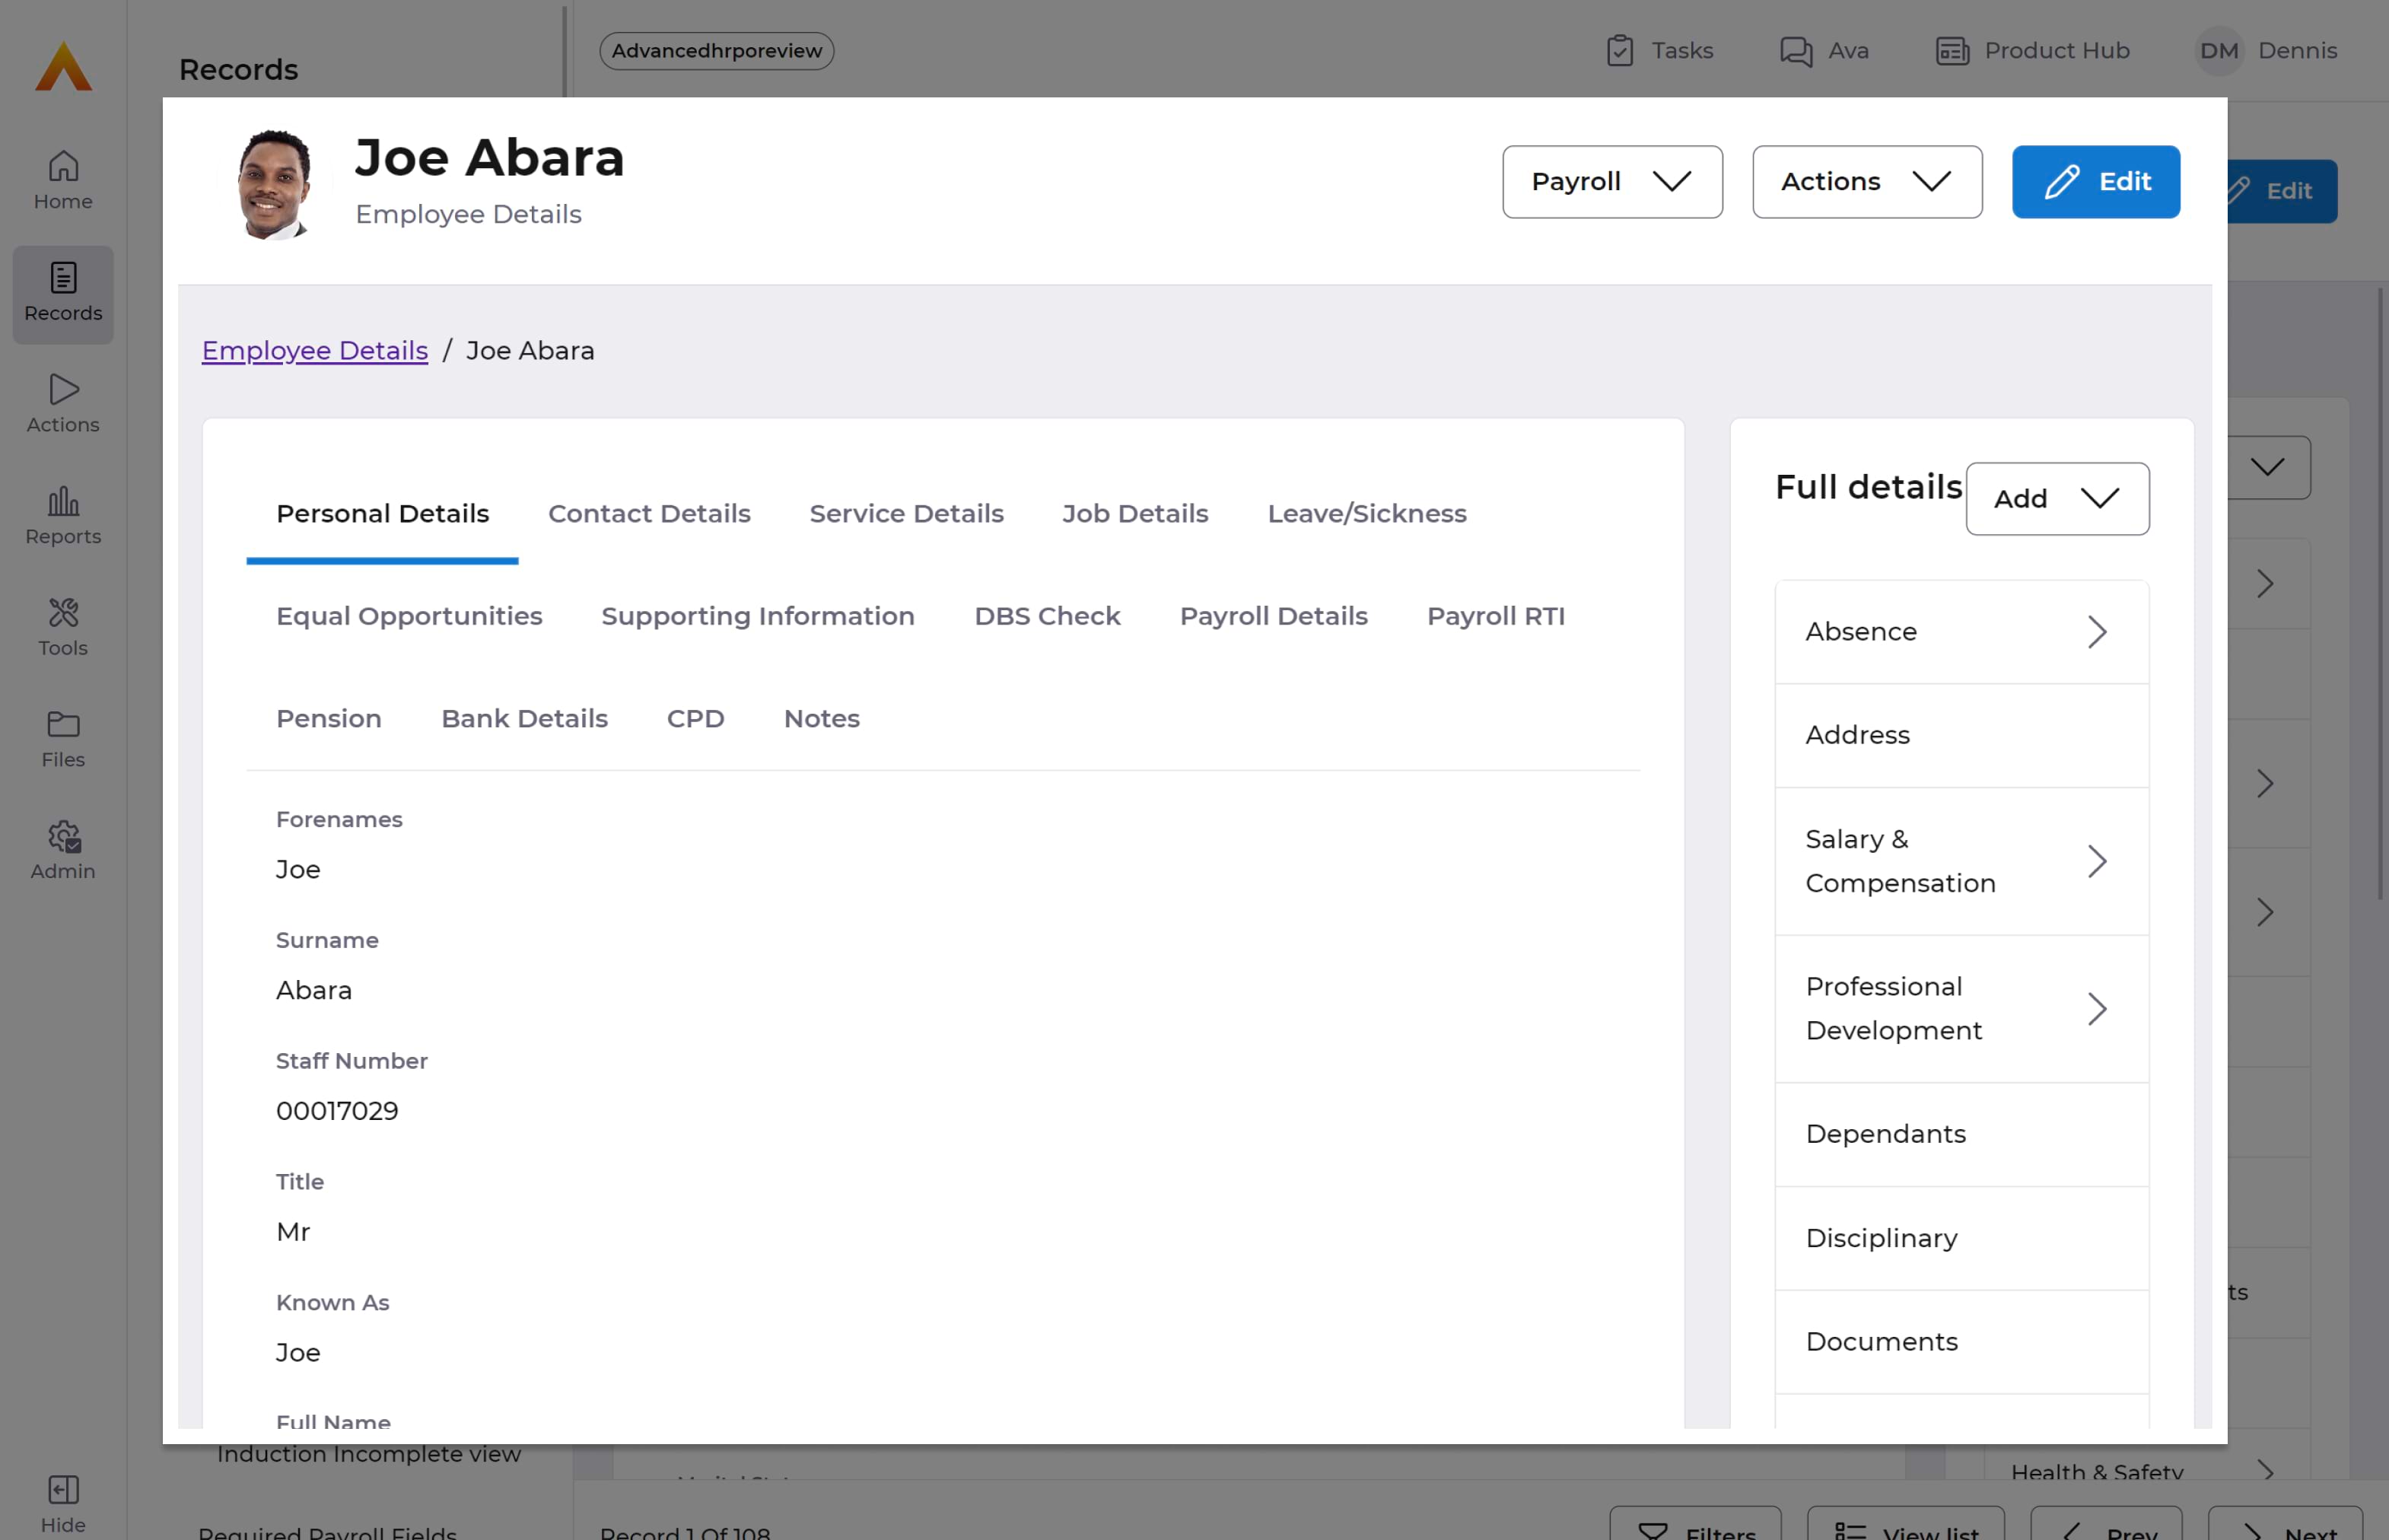Follow the Employee Details breadcrumb link
Screen dimensions: 2389x1540
click(314, 350)
